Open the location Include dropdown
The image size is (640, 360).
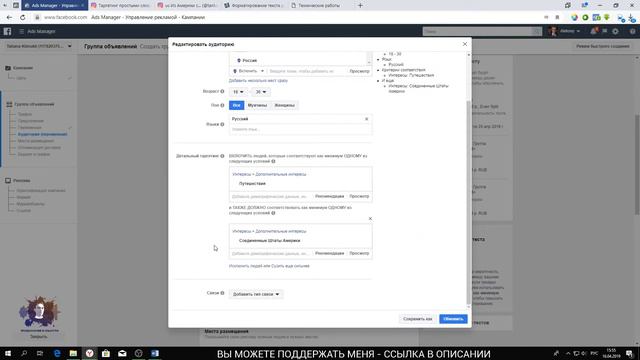click(x=248, y=71)
